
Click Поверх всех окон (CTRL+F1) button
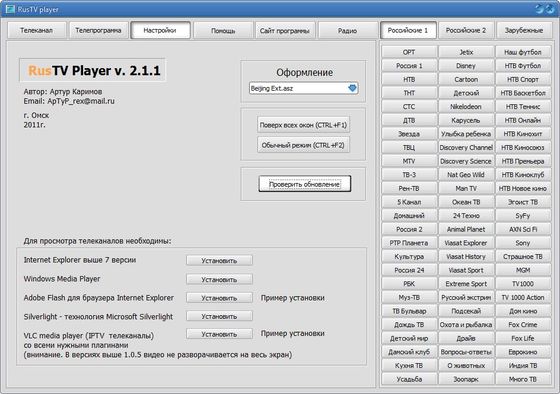point(303,125)
